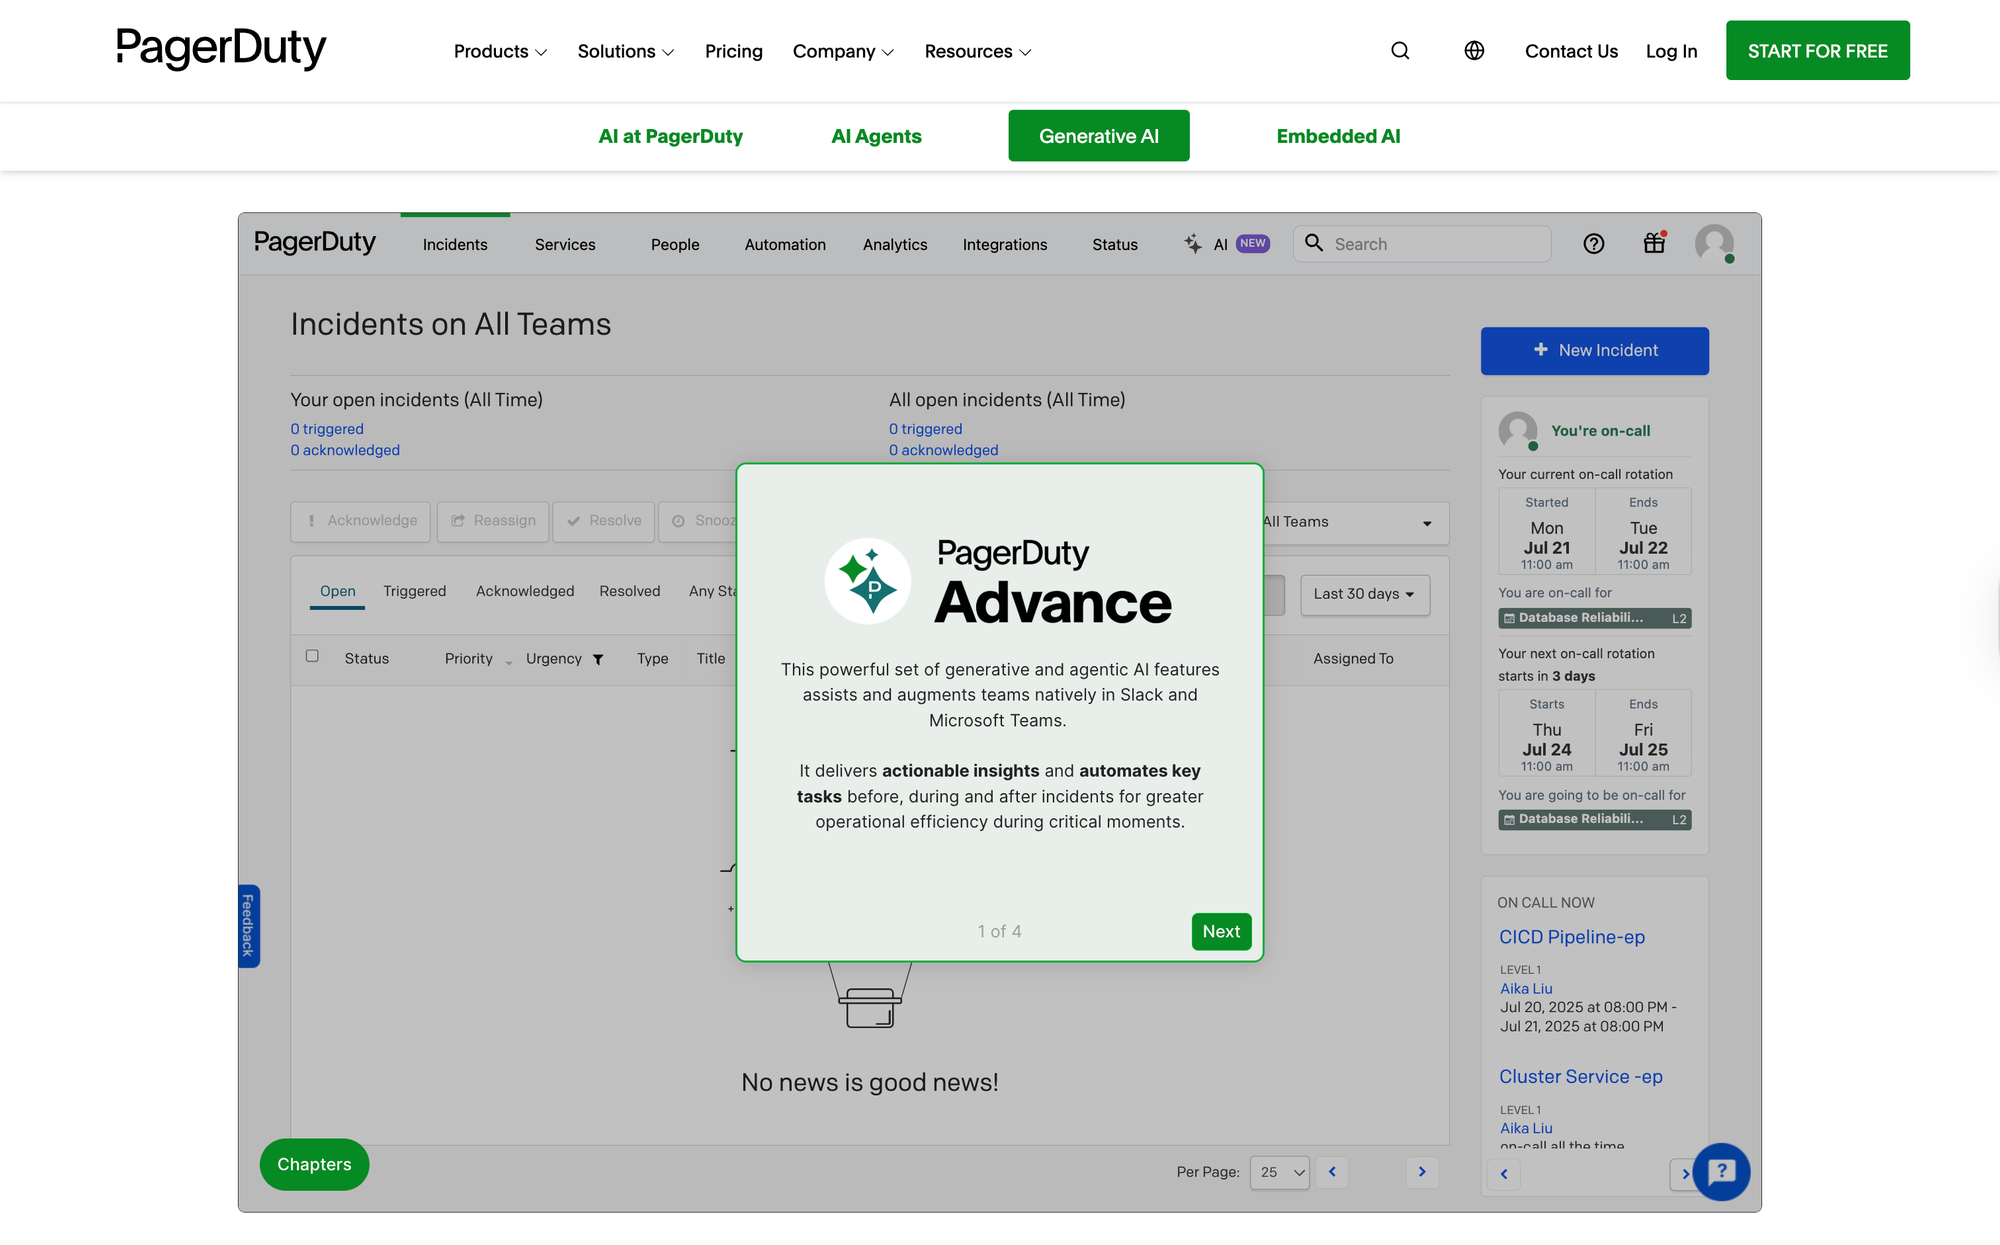
Task: Tick the select-all incidents checkbox
Action: (312, 656)
